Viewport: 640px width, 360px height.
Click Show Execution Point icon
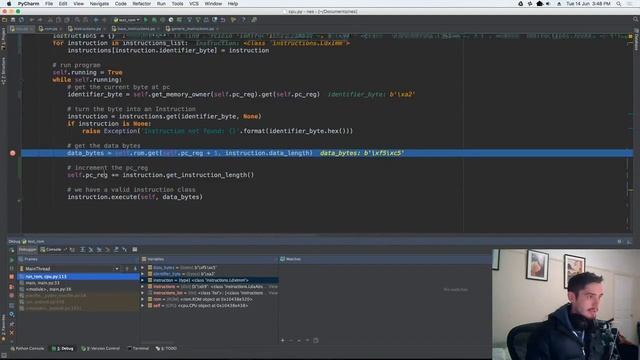click(72, 249)
